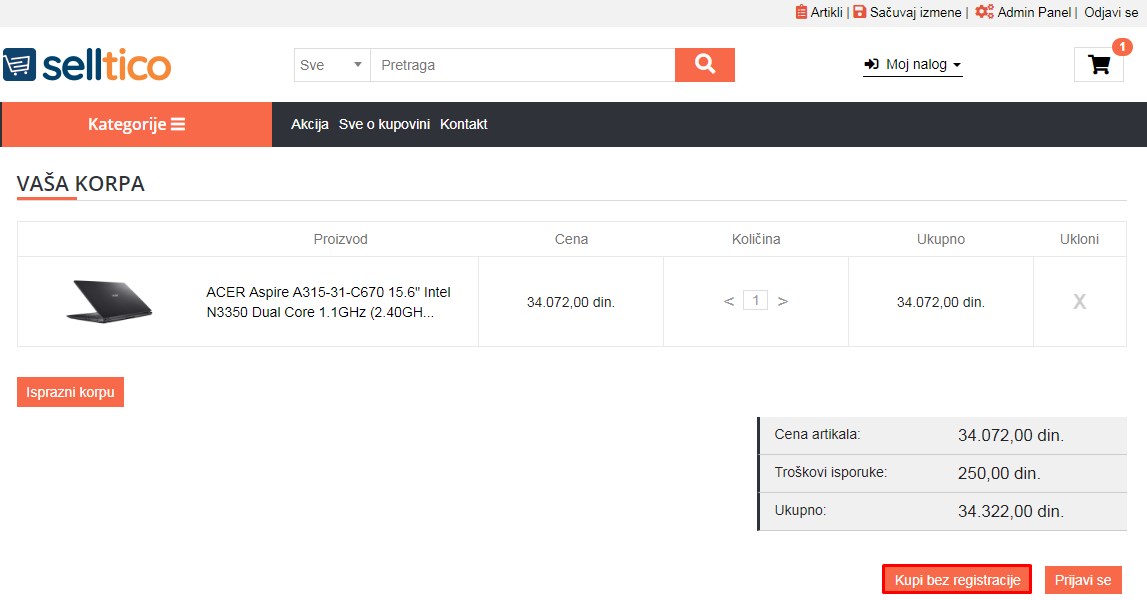The width and height of the screenshot is (1147, 600).
Task: Click the Ukloni column header
Action: (1079, 239)
